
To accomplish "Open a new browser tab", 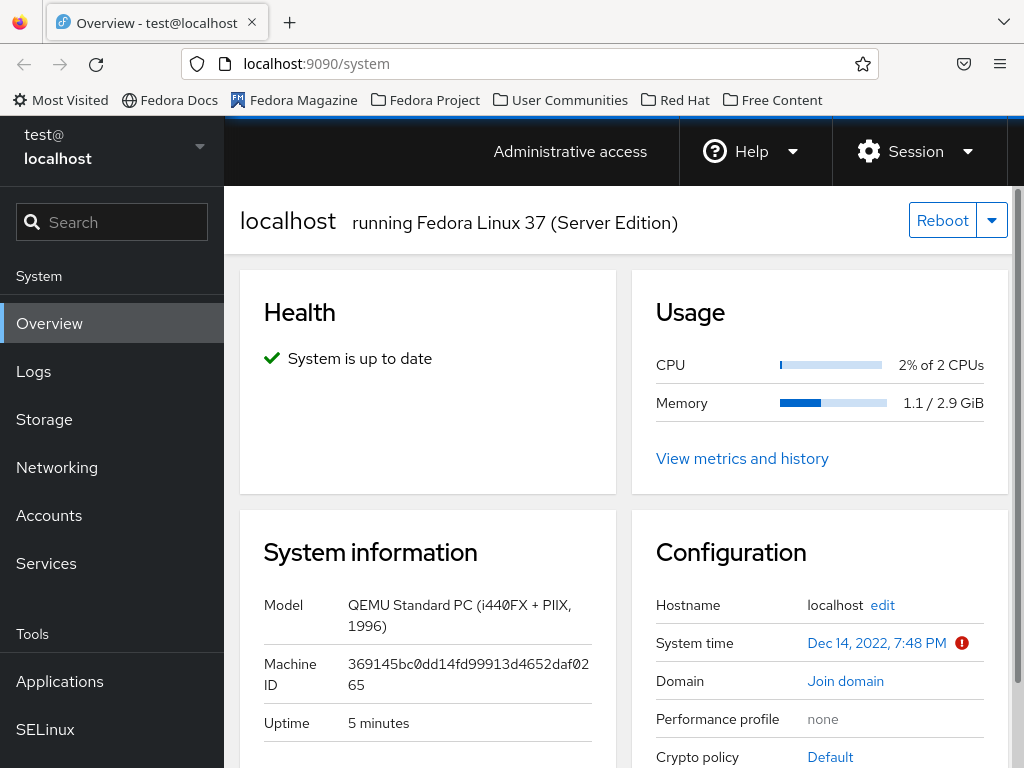I will coord(289,23).
